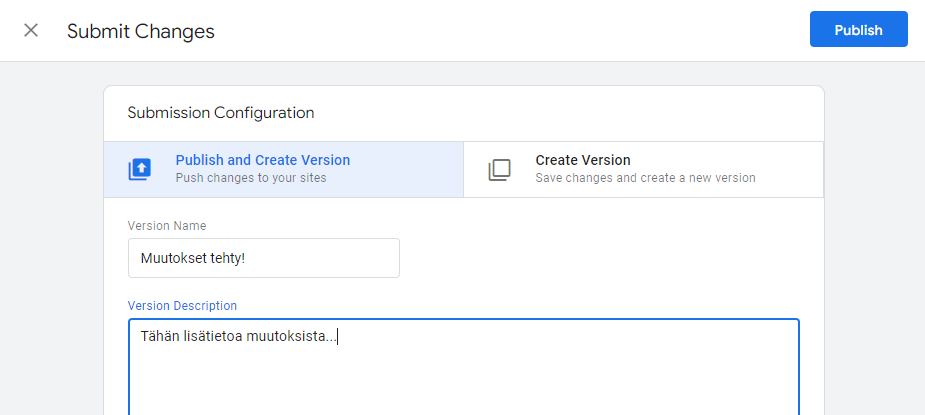This screenshot has width=925, height=415.
Task: Focus the Version Name input field
Action: tap(264, 258)
